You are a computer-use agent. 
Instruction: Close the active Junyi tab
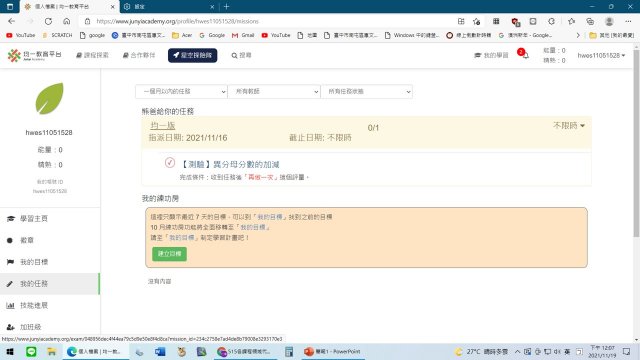113,7
